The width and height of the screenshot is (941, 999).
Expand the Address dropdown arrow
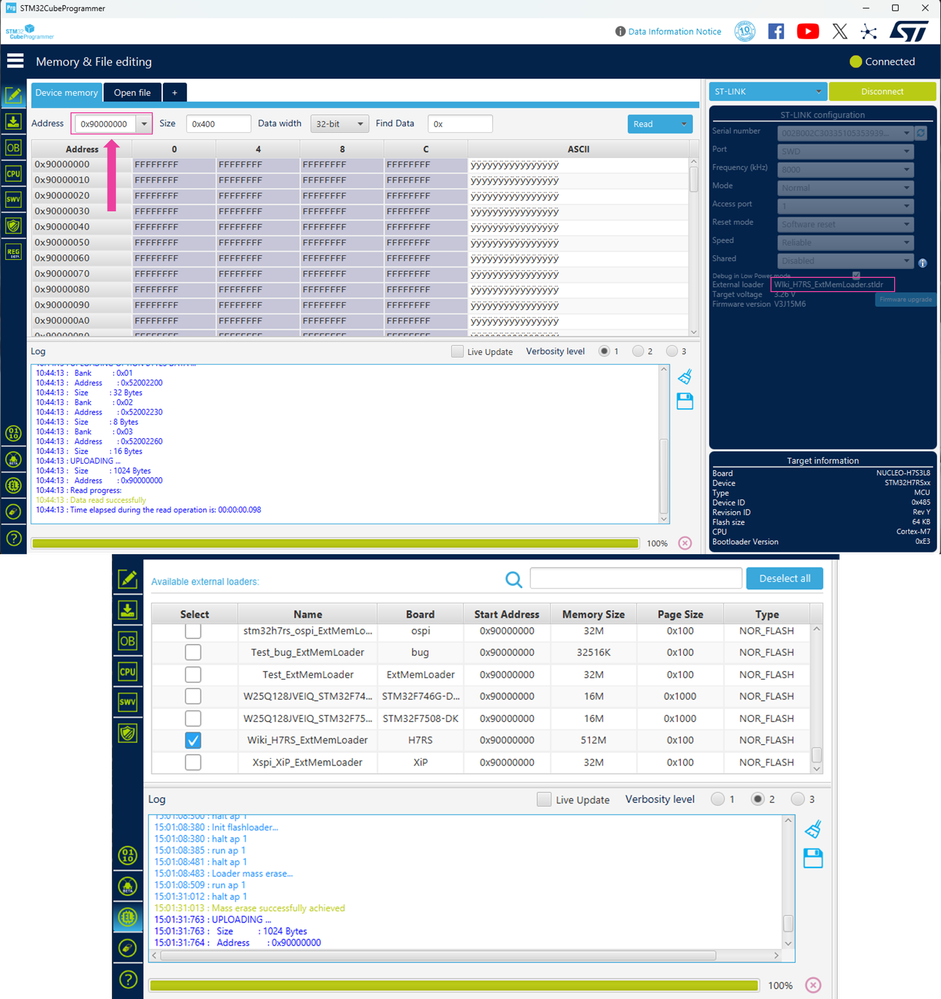coord(145,124)
